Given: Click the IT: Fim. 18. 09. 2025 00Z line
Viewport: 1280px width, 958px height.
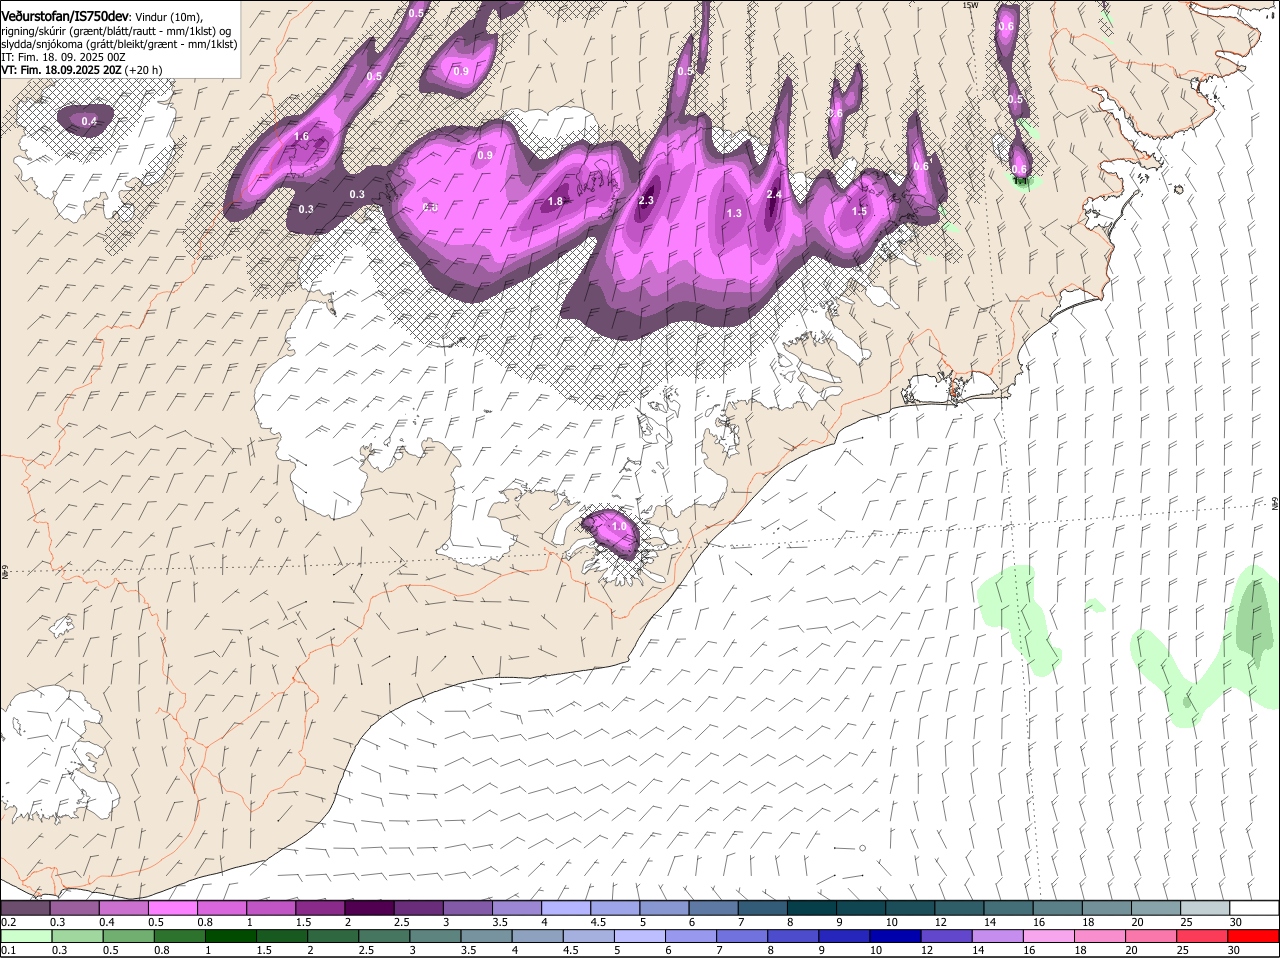Looking at the screenshot, I should pos(64,57).
